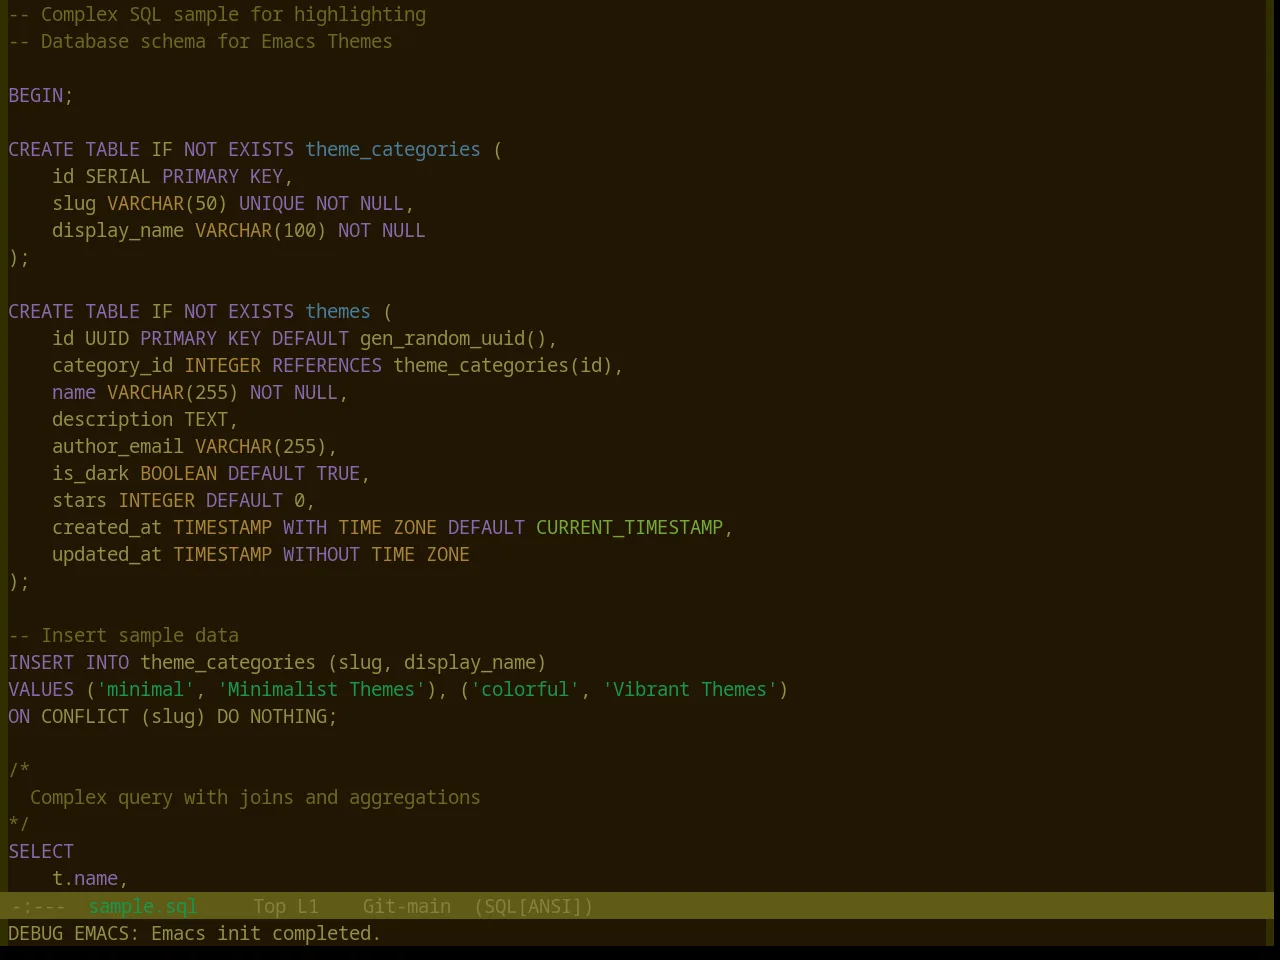Click the 'CURRENT_TIMESTAMP' keyword
The width and height of the screenshot is (1280, 960).
(x=629, y=527)
